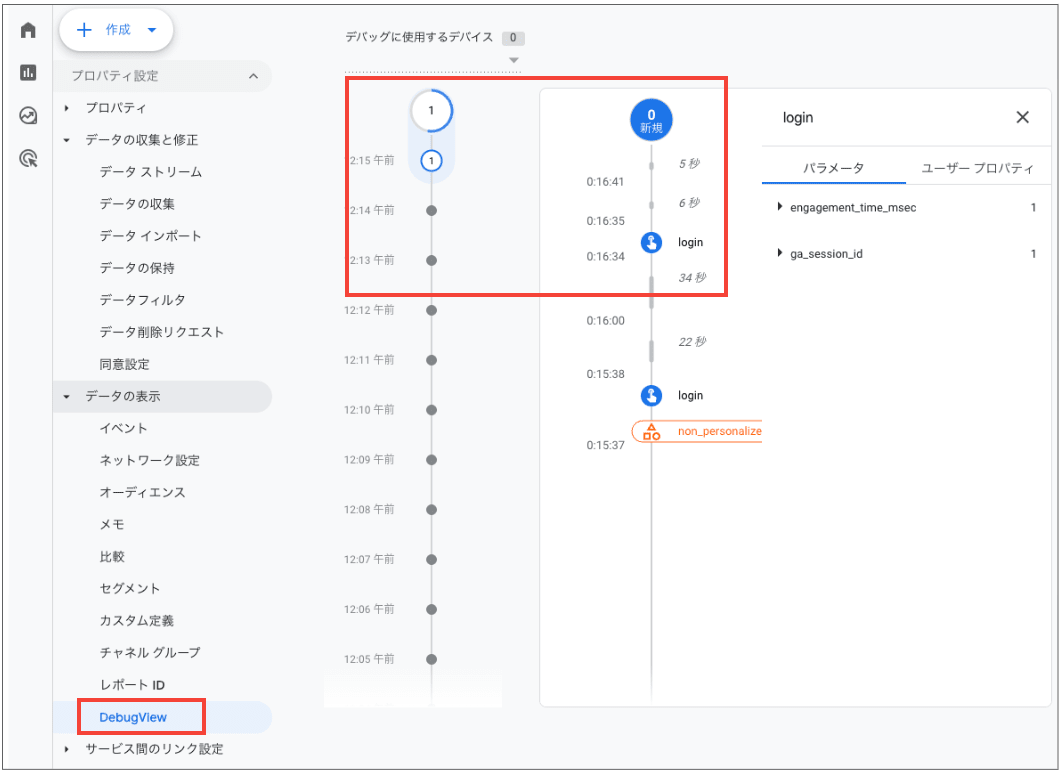Expand the プロパティ tree item
The height and width of the screenshot is (774, 1063).
[x=67, y=108]
